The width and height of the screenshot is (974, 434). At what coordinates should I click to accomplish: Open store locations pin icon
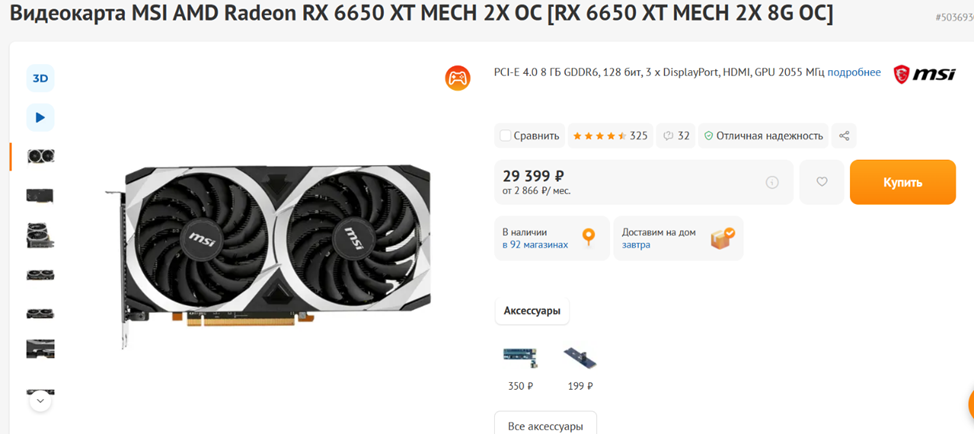coord(588,238)
